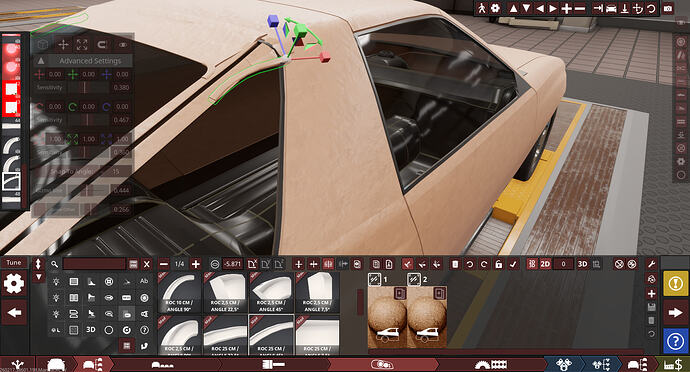The width and height of the screenshot is (690, 372).
Task: Decrease fixture page with minus beside 1/4
Action: point(164,264)
